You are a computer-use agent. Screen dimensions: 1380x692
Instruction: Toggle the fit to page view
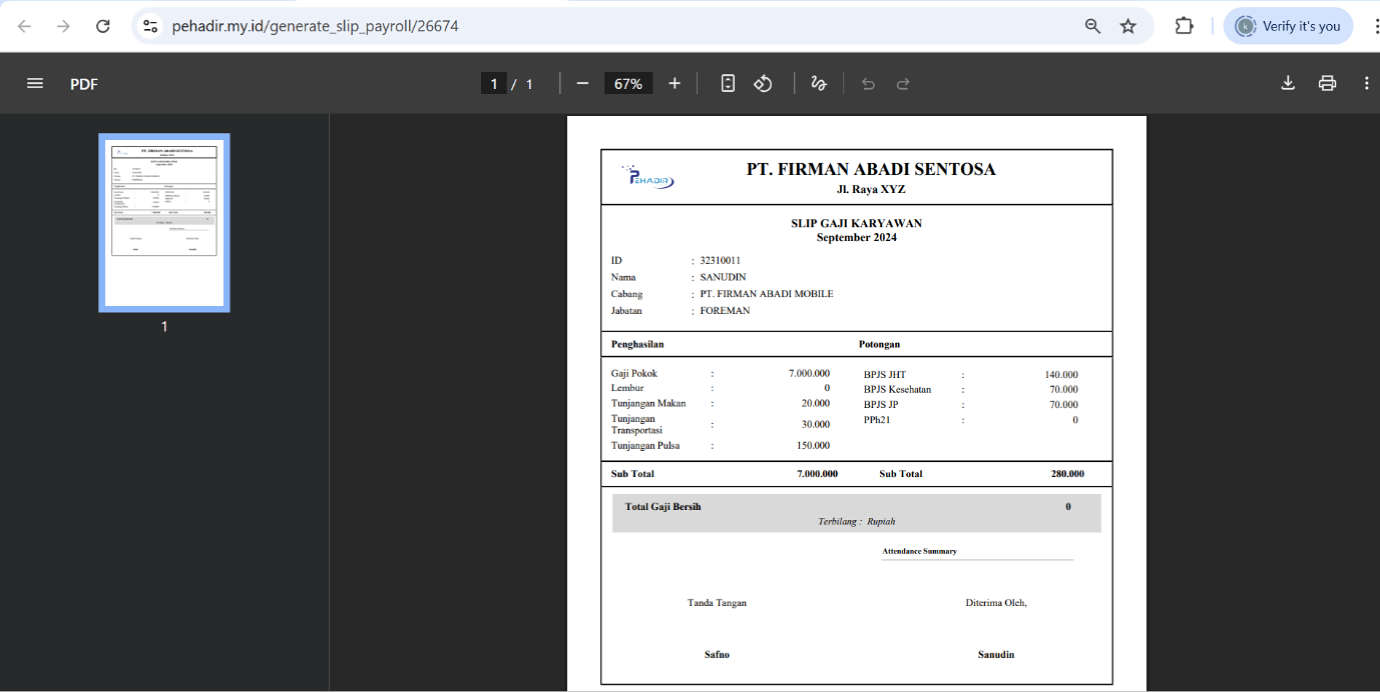727,83
